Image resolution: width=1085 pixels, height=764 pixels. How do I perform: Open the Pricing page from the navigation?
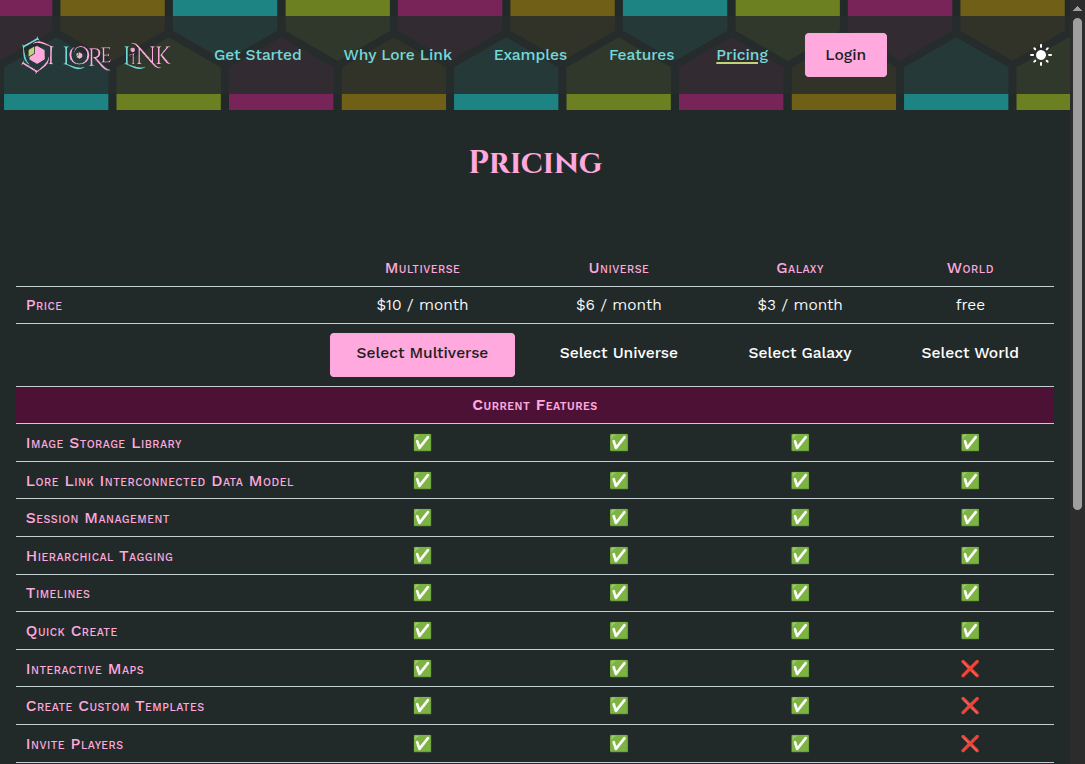(742, 55)
